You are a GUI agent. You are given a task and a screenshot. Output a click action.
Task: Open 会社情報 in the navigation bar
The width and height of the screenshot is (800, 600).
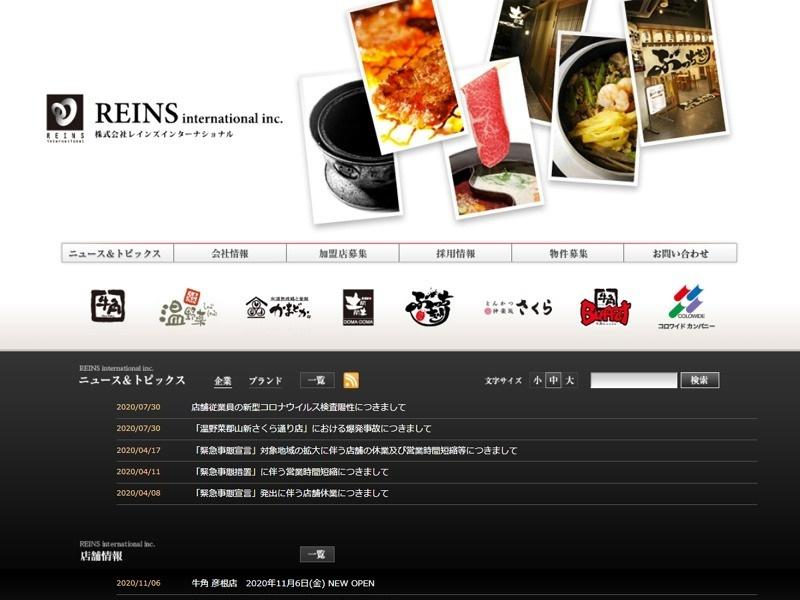230,254
